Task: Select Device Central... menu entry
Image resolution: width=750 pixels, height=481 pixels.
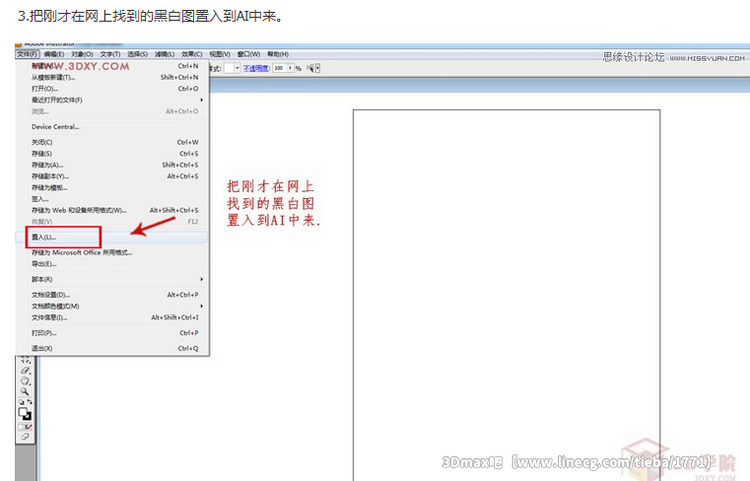Action: [x=112, y=127]
